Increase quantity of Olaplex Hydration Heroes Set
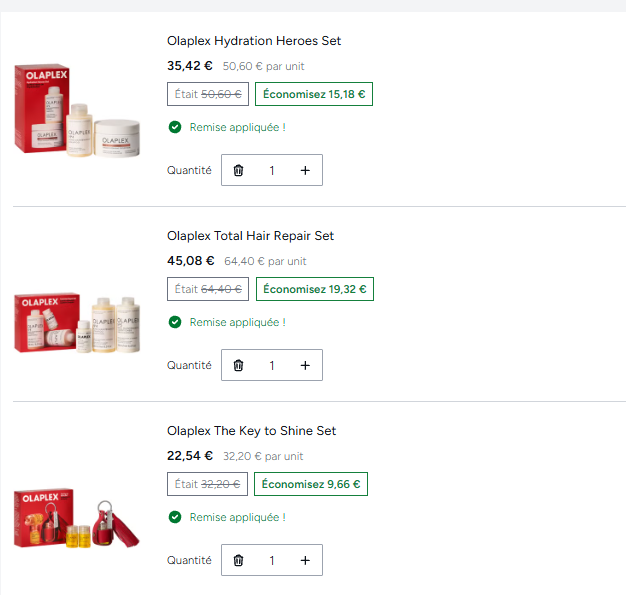The width and height of the screenshot is (626, 595). click(x=305, y=171)
